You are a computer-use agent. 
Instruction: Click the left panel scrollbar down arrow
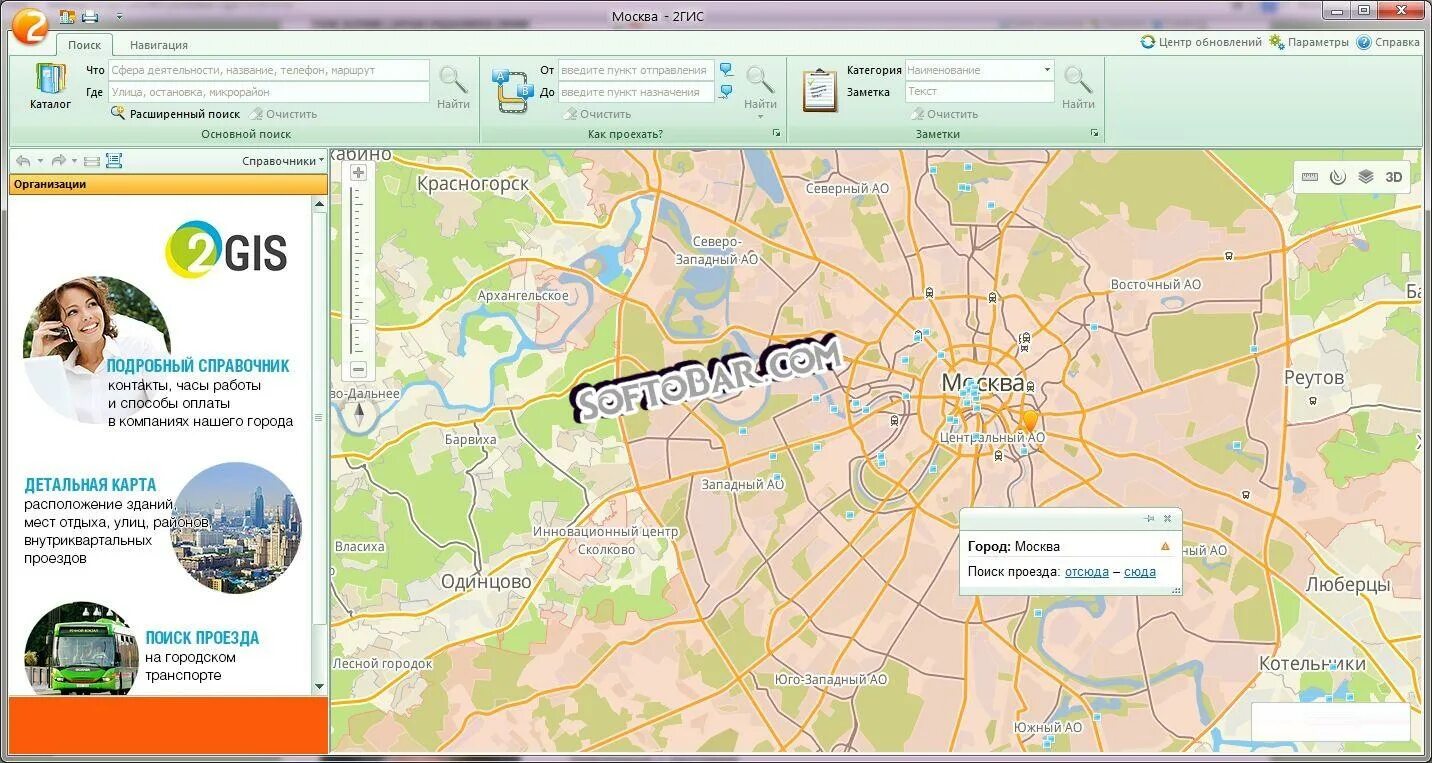tap(320, 687)
